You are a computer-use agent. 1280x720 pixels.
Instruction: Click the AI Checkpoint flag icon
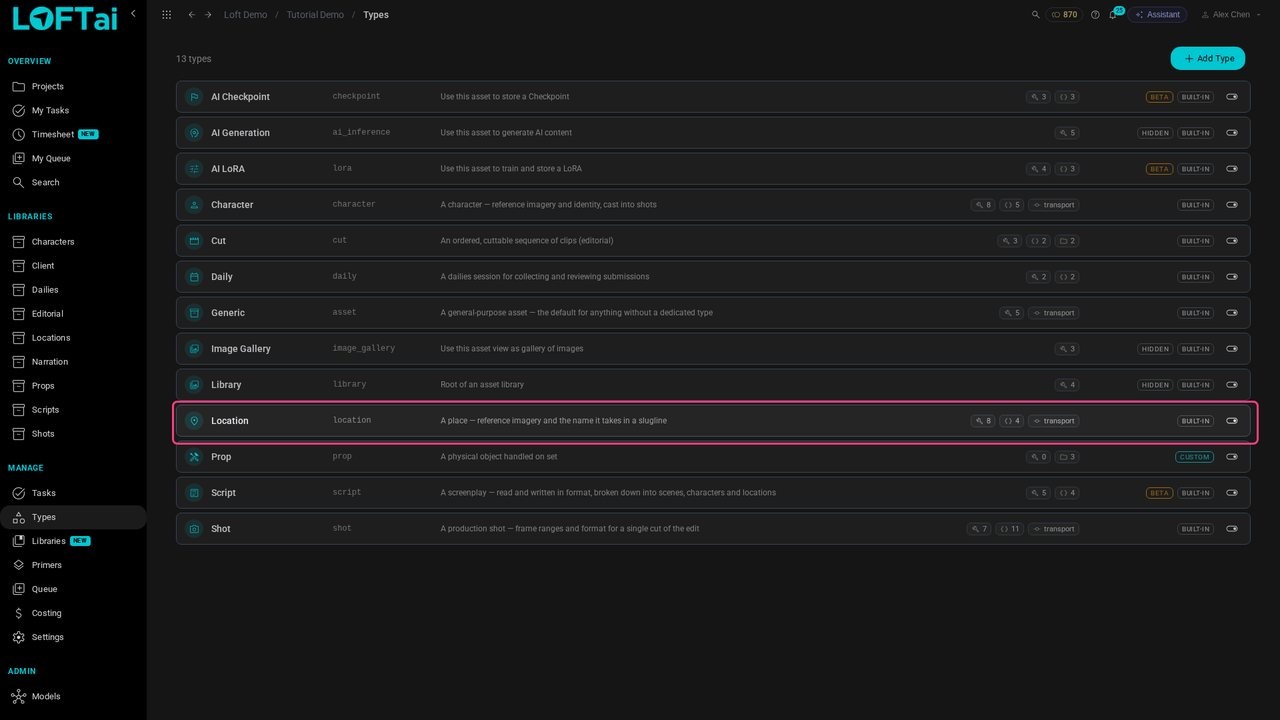click(x=194, y=97)
